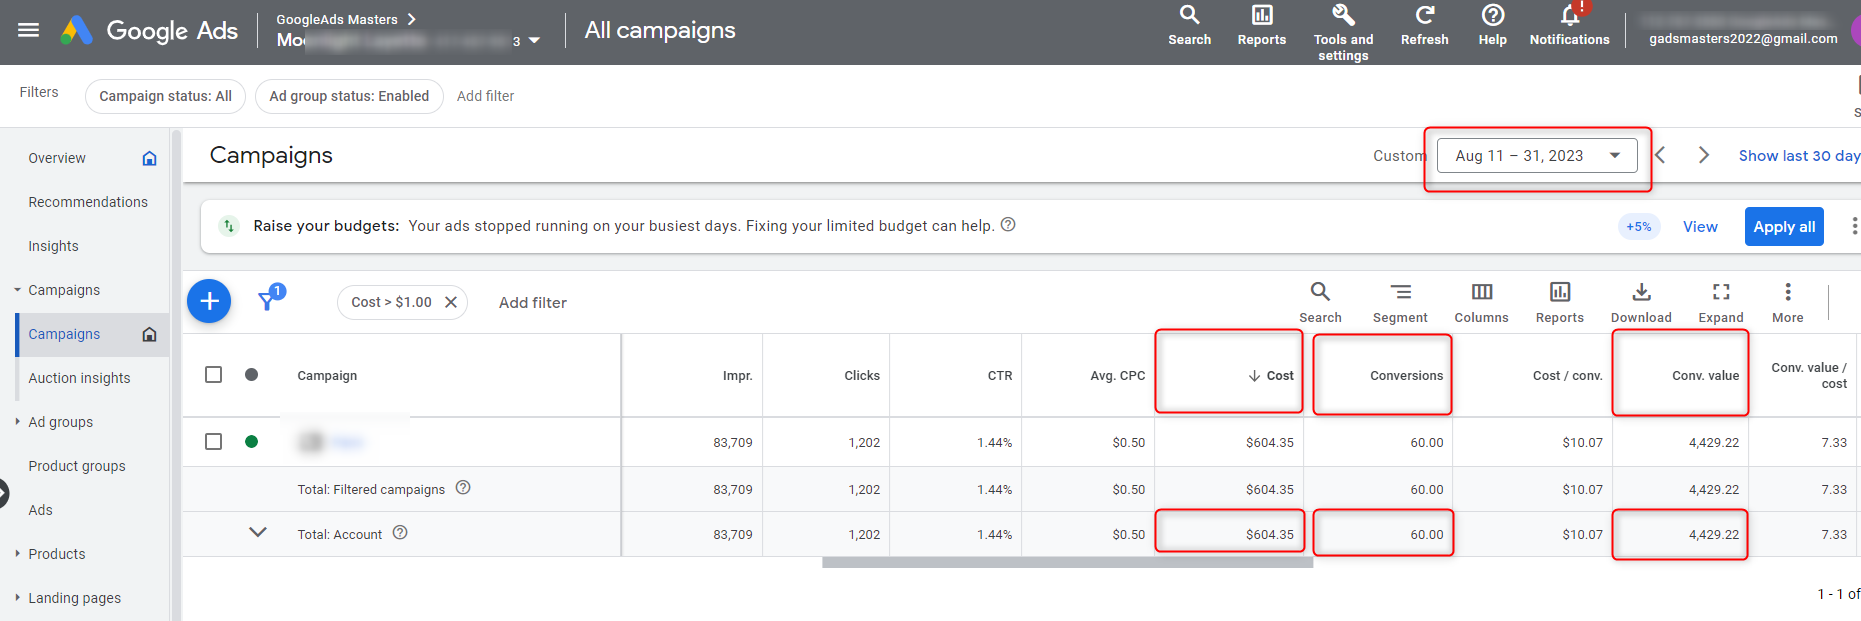1861x621 pixels.
Task: Click the +5% recommendation score badge
Action: tap(1639, 227)
